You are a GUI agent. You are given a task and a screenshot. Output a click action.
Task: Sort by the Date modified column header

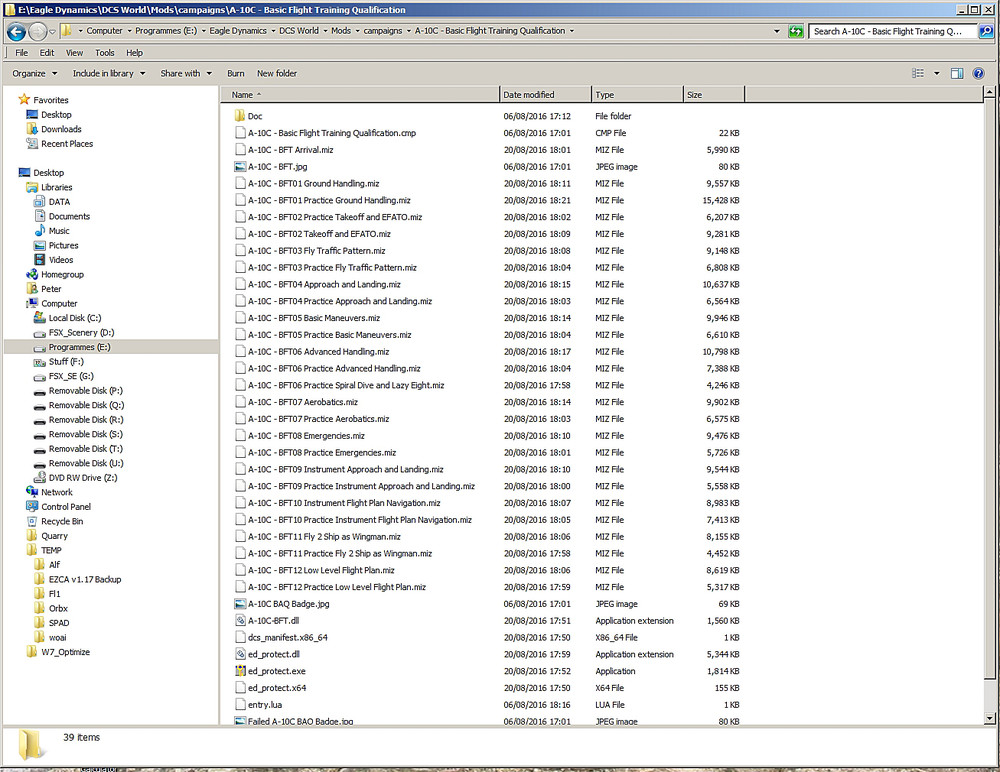tap(545, 94)
